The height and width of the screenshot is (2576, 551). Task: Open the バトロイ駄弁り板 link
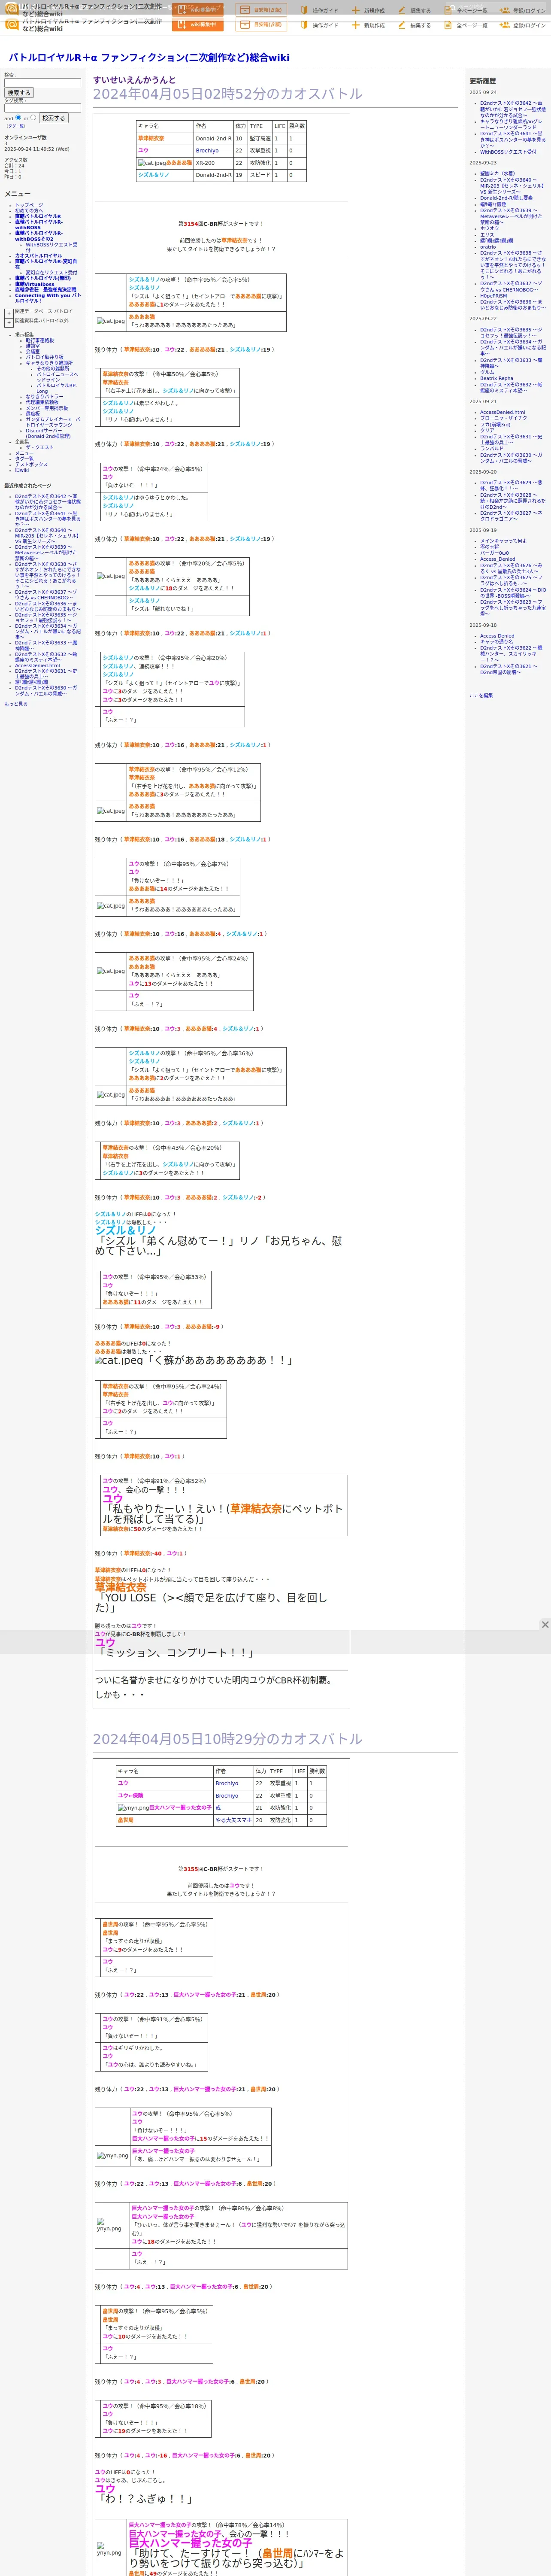(44, 357)
